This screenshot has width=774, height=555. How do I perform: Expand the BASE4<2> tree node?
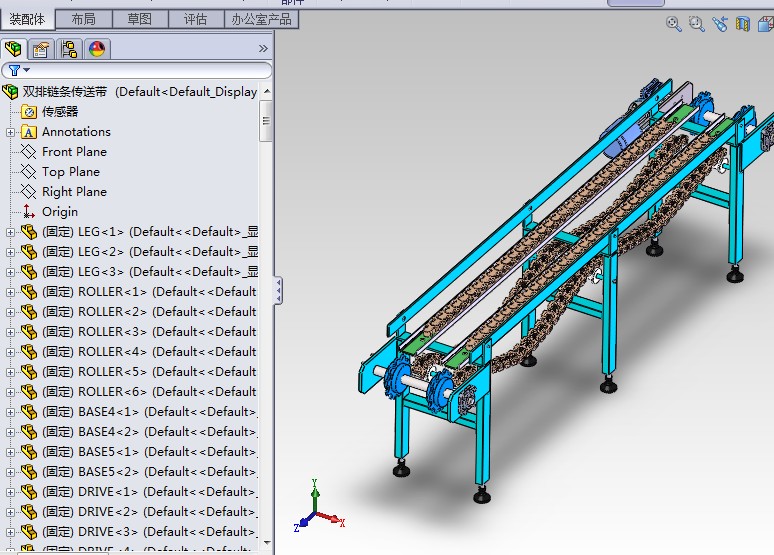tap(10, 432)
